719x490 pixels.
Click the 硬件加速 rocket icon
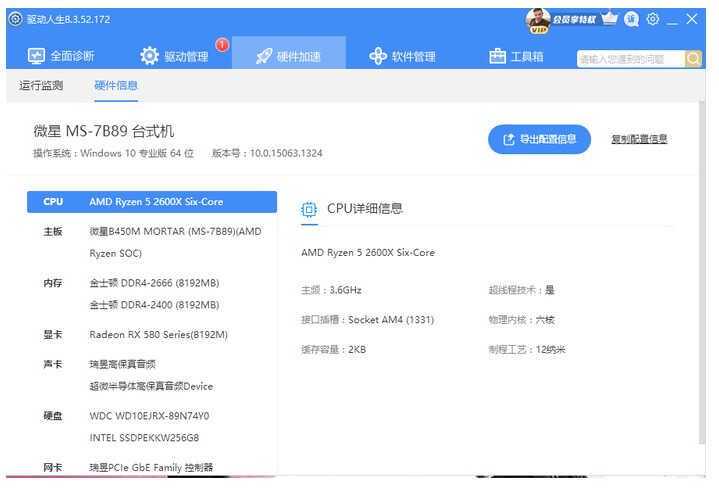click(264, 56)
